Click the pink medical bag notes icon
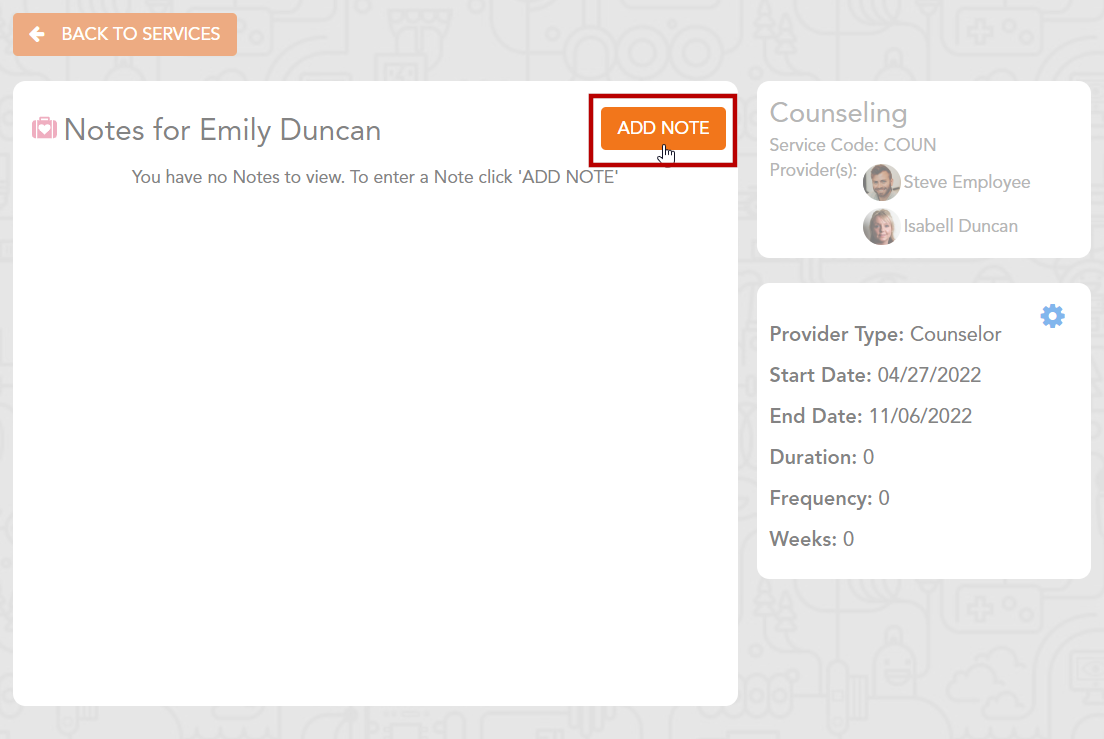This screenshot has width=1104, height=739. pyautogui.click(x=44, y=129)
